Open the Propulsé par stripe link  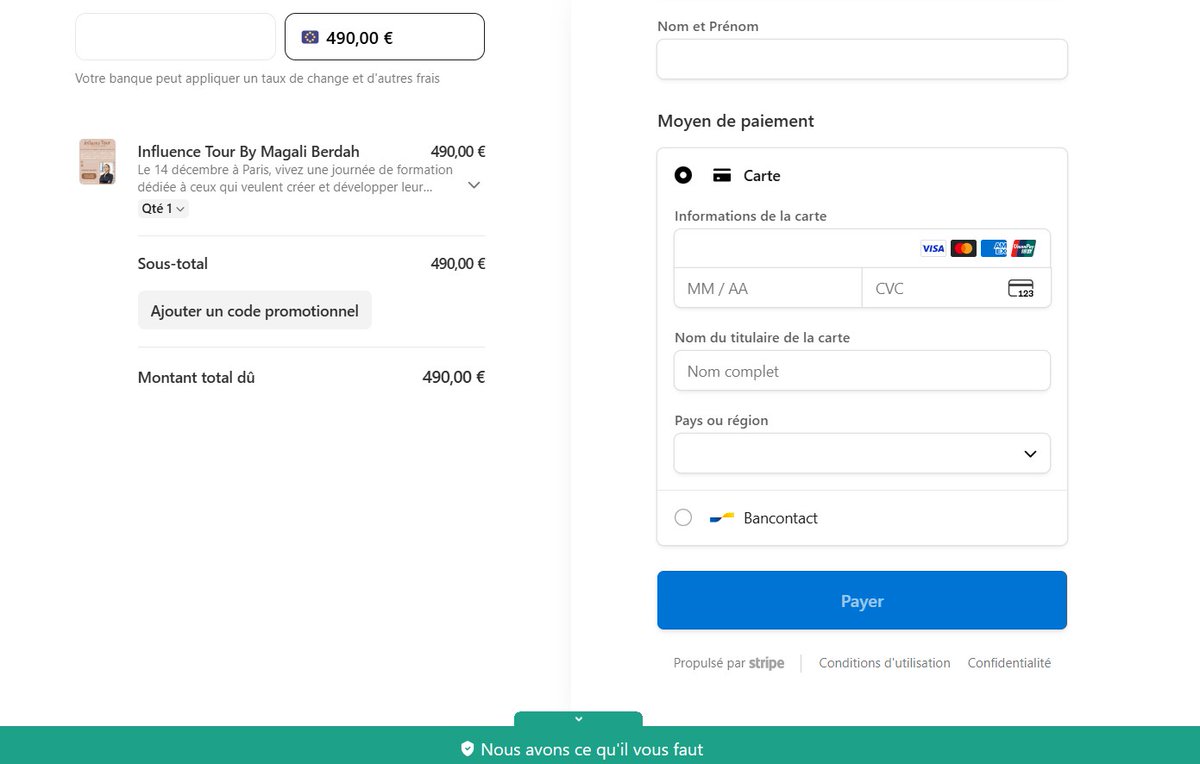click(x=729, y=663)
